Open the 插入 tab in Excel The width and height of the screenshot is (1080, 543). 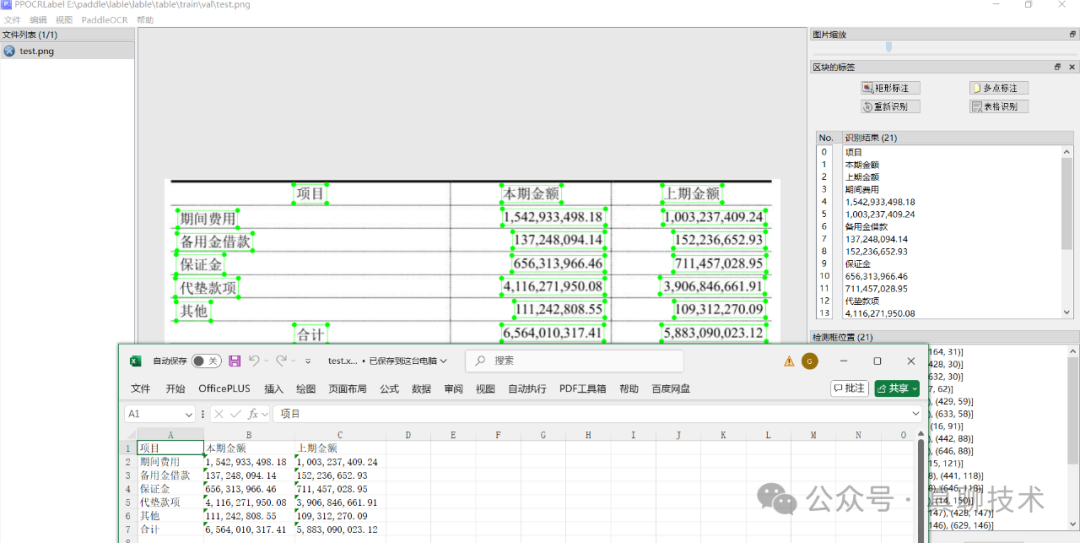pyautogui.click(x=273, y=388)
